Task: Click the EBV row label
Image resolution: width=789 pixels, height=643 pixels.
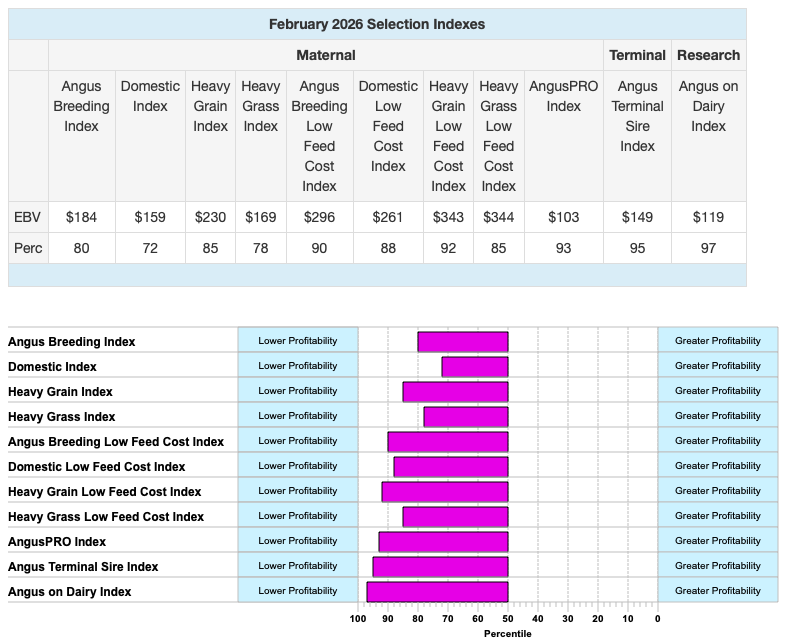Action: pyautogui.click(x=28, y=217)
